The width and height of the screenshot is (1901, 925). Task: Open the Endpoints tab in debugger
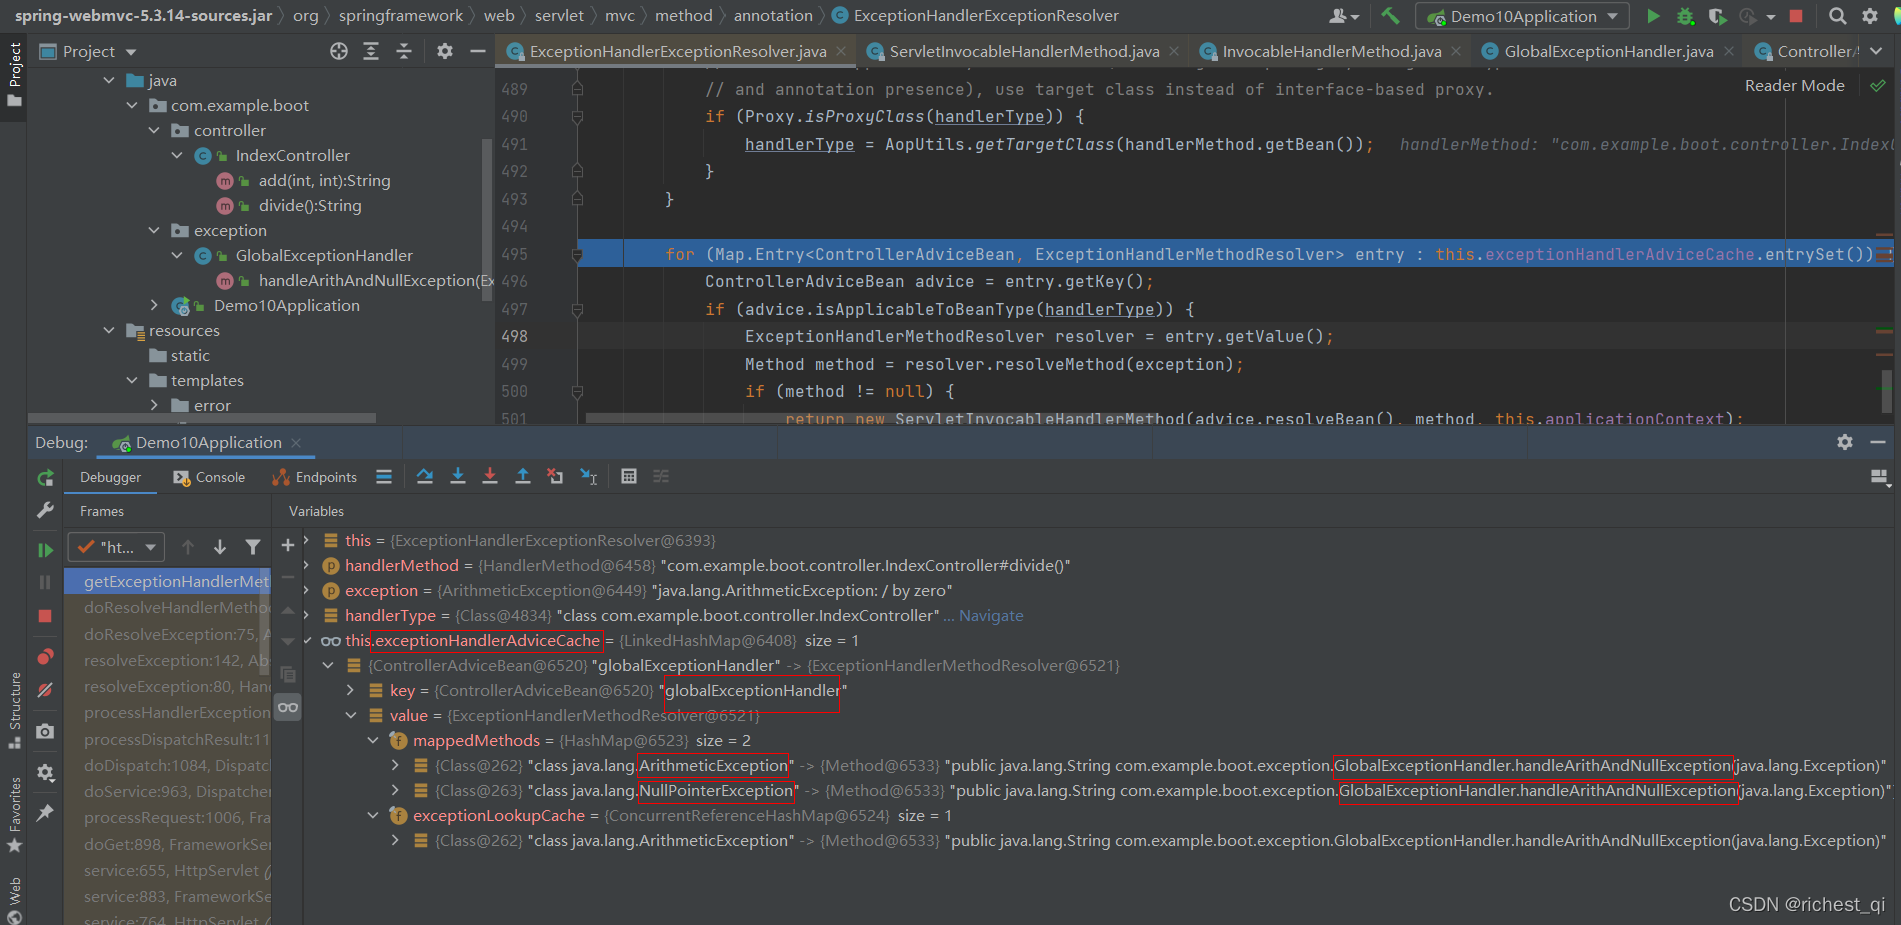(x=315, y=478)
